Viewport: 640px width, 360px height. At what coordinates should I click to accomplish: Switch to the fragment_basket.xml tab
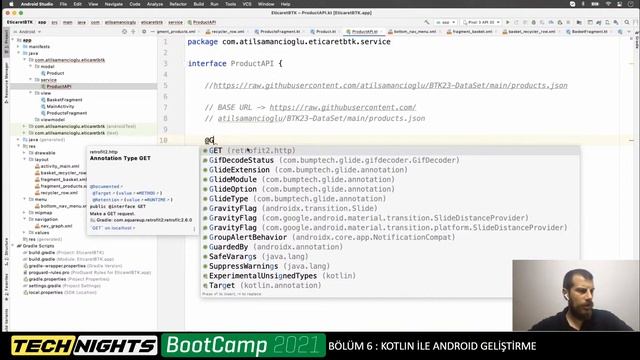[471, 31]
